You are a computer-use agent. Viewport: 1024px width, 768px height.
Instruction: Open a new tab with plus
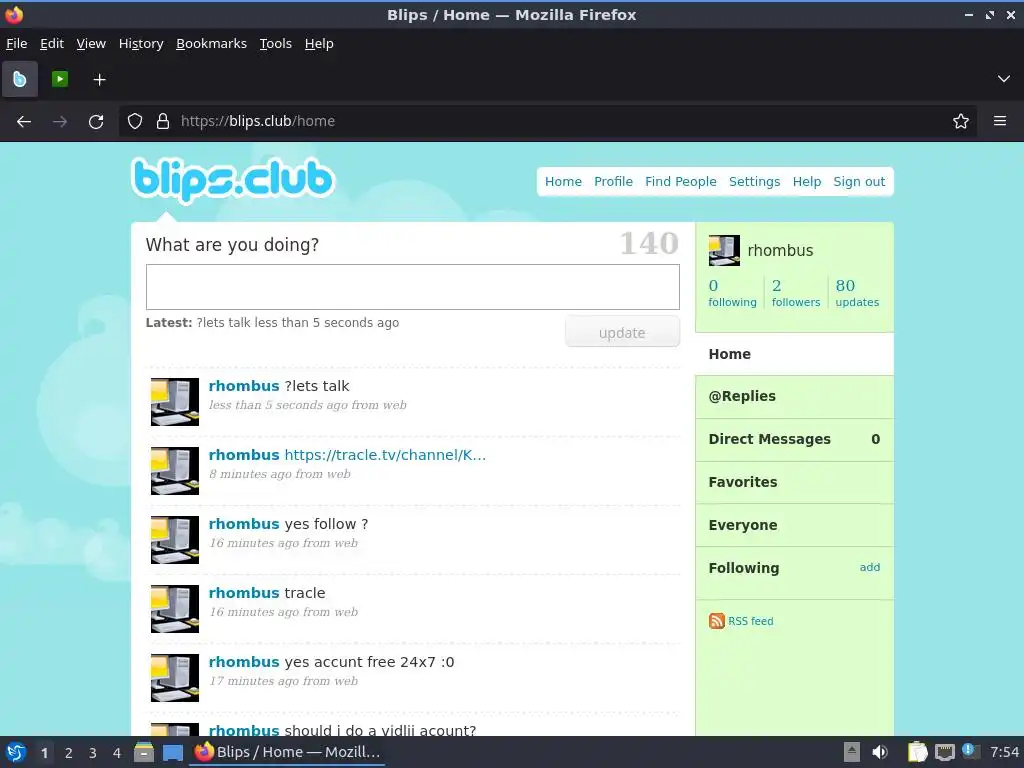pyautogui.click(x=99, y=80)
